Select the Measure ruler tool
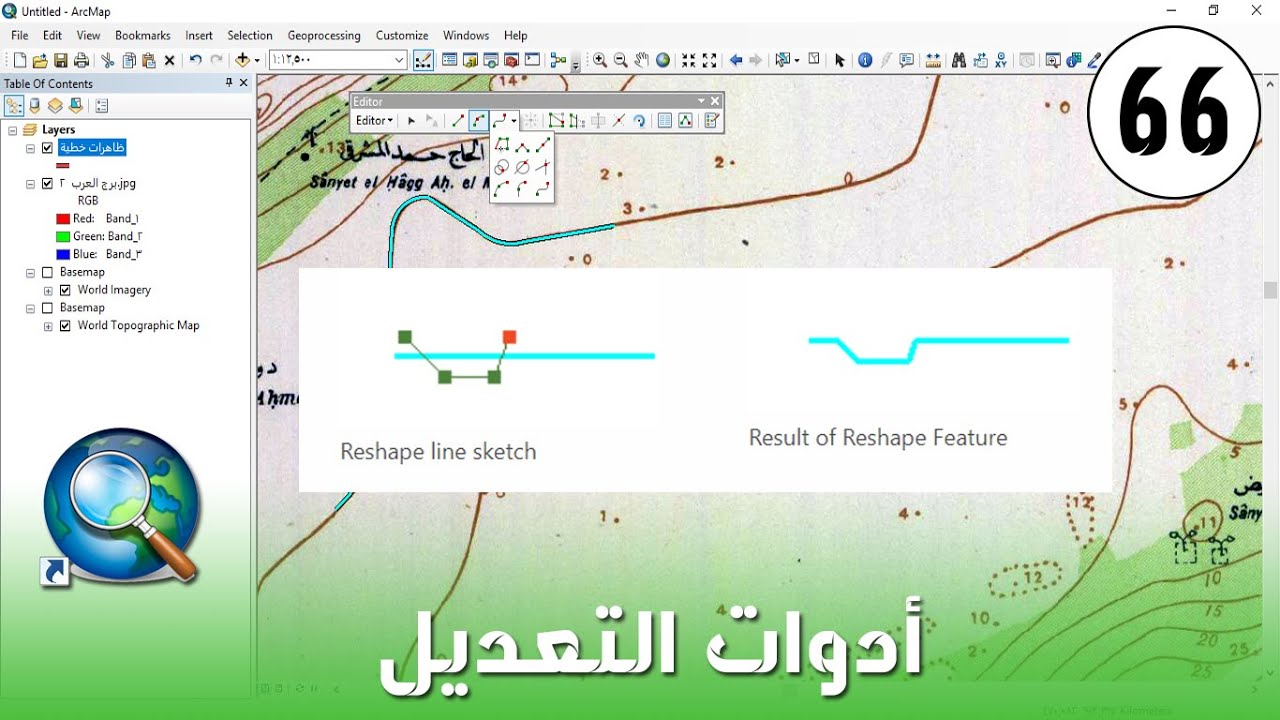 [932, 60]
